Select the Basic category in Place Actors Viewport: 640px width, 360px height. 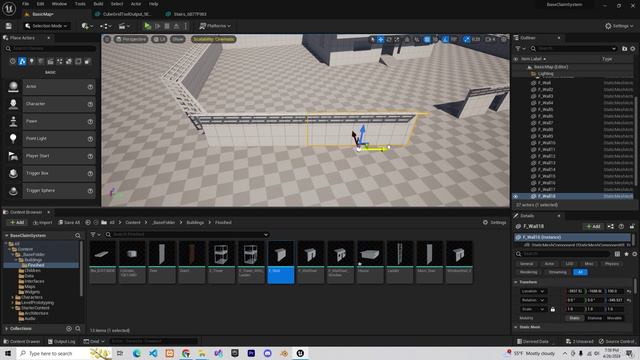coord(22,61)
